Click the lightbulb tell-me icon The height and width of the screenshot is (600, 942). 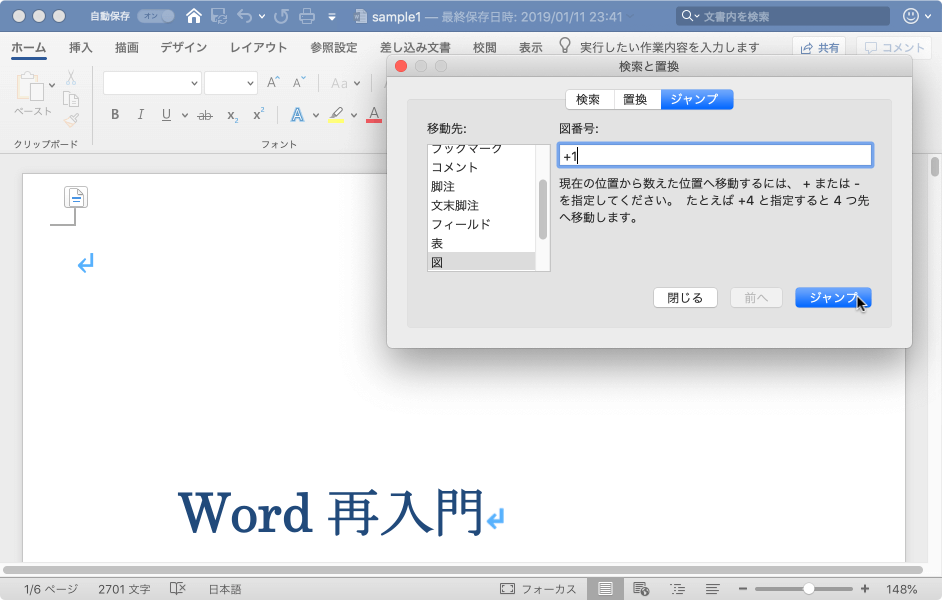(565, 46)
